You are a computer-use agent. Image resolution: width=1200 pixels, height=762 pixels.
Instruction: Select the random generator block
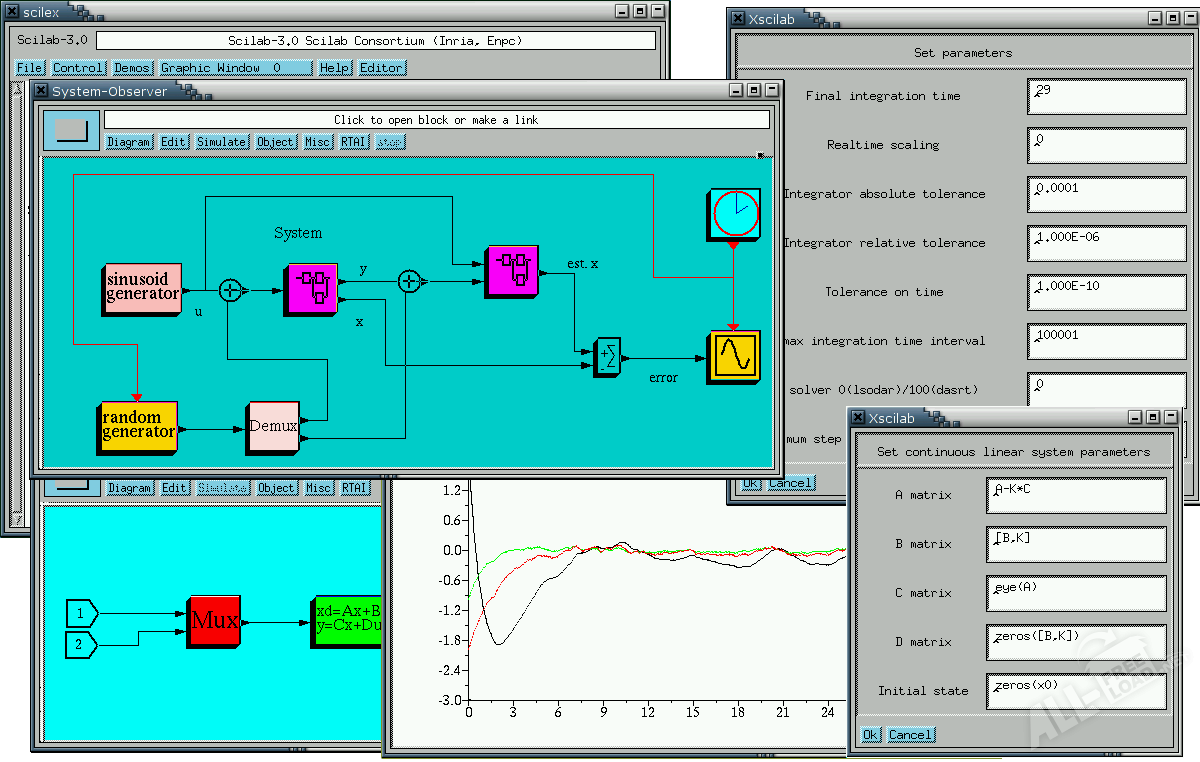pos(139,425)
